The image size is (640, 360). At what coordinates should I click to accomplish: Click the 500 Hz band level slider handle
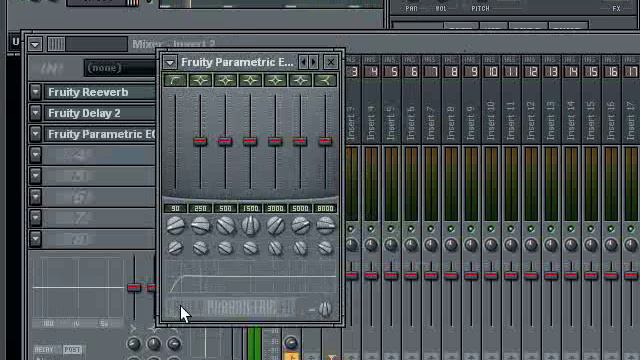[225, 141]
